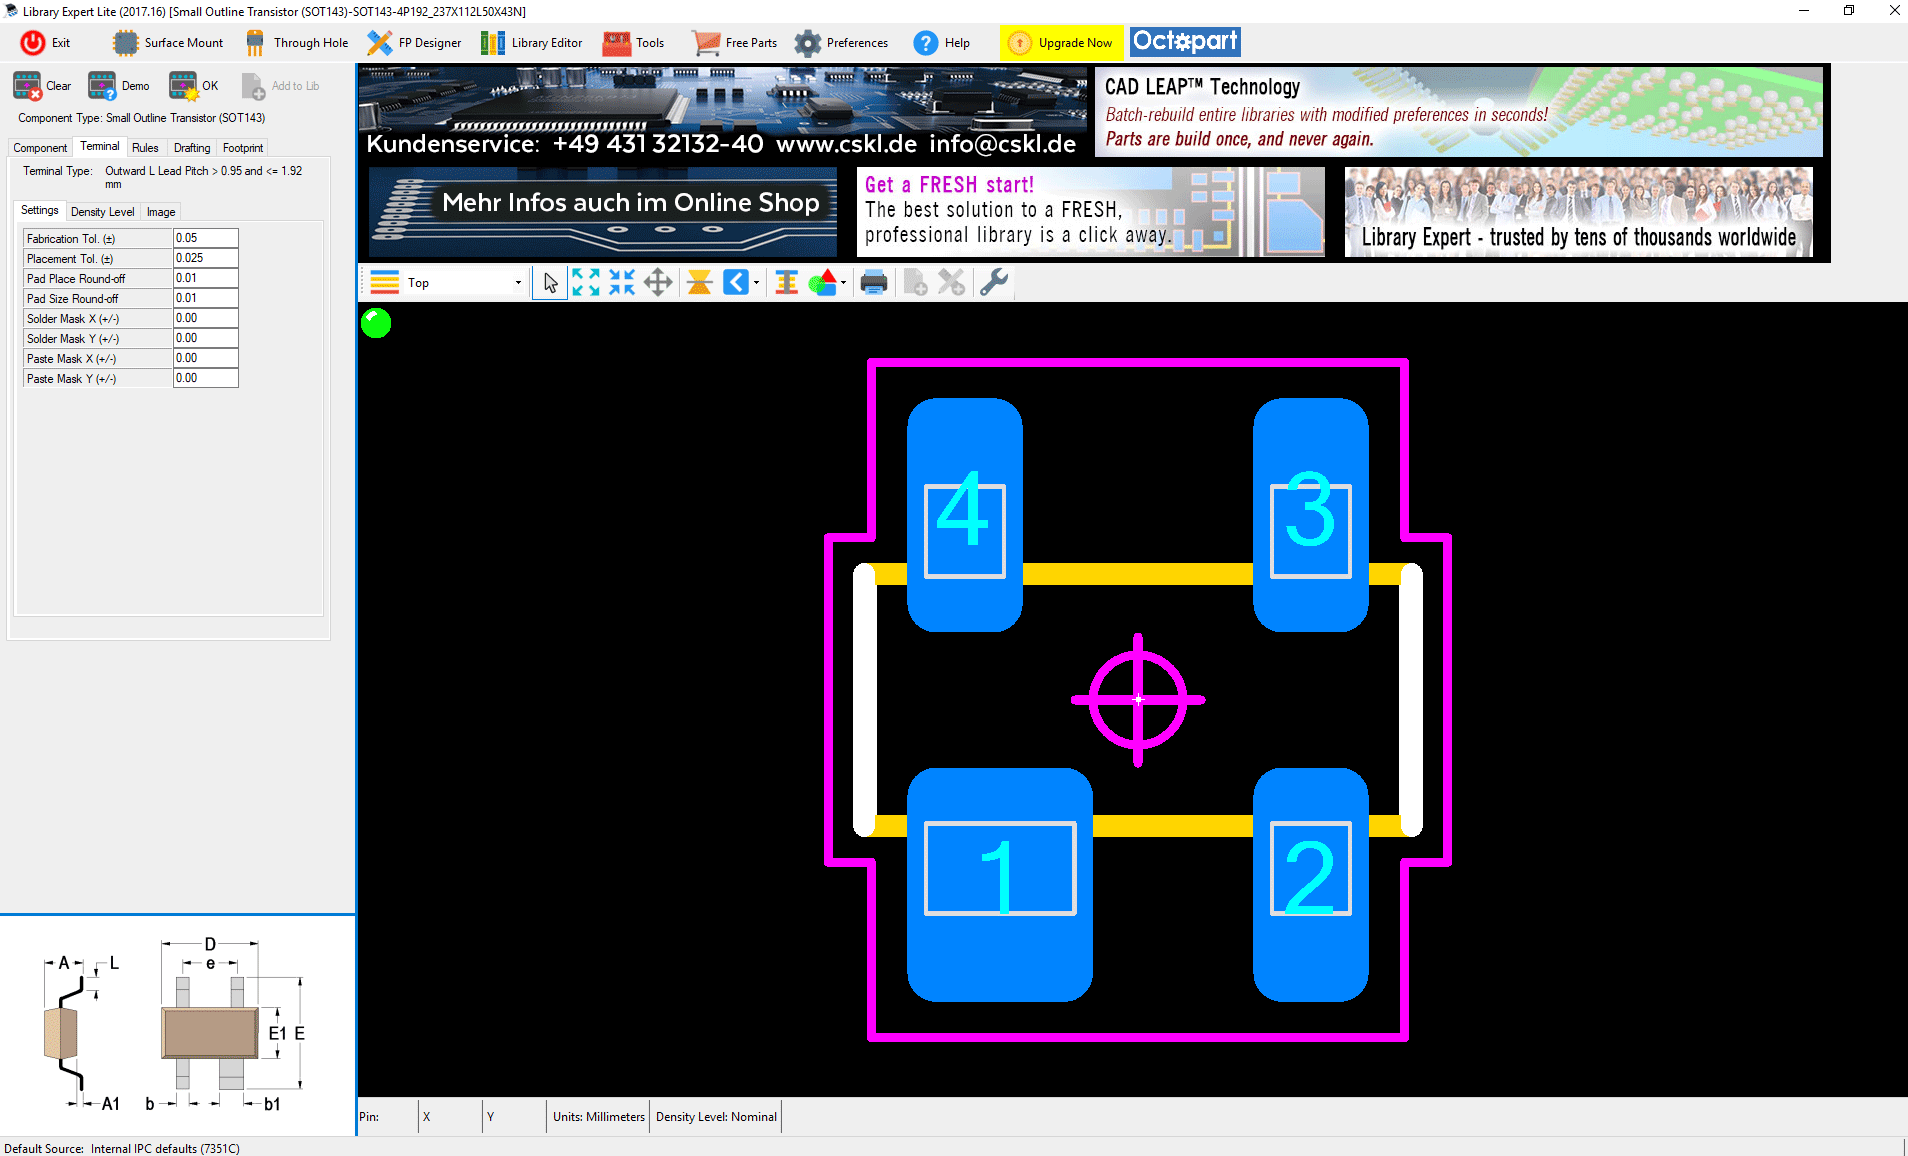Viewport: 1908px width, 1156px height.
Task: Open the Tools toolbox menu
Action: (x=633, y=42)
